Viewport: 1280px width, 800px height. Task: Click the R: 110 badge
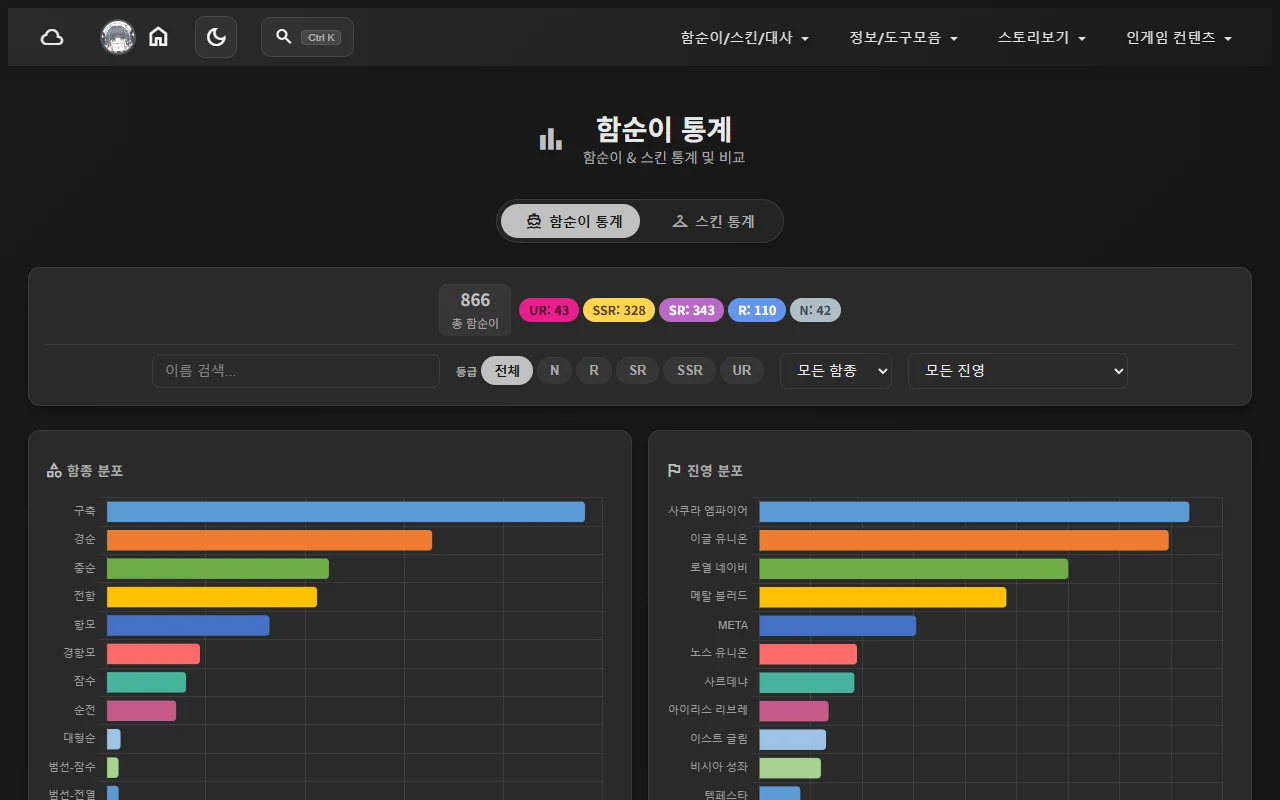tap(757, 310)
